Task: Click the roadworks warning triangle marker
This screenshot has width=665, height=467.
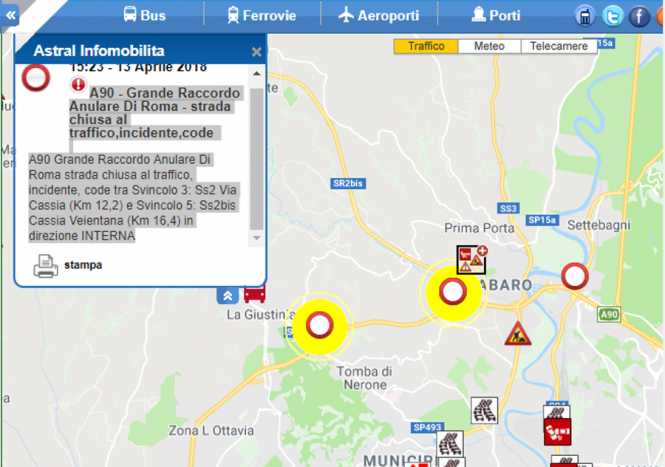Action: tap(517, 333)
